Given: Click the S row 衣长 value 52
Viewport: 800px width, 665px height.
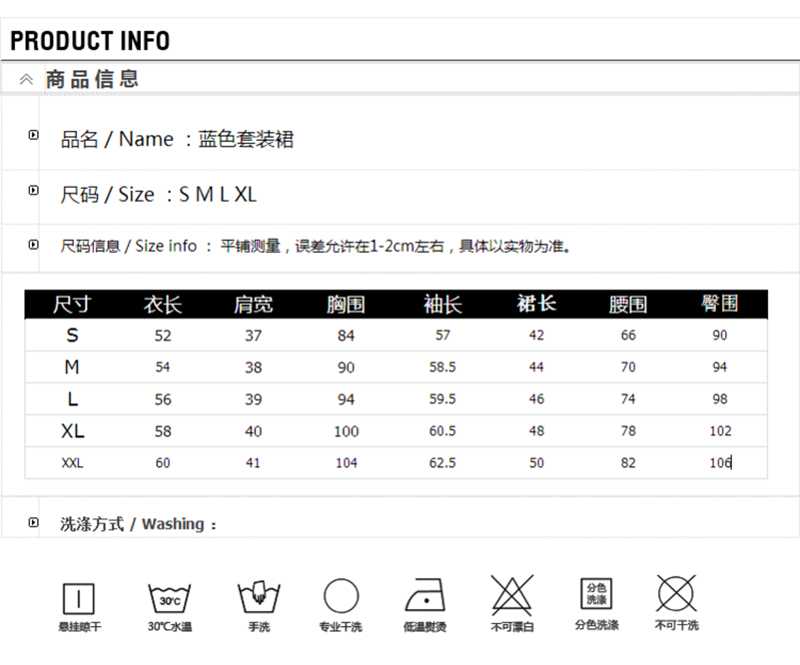Looking at the screenshot, I should coord(163,336).
